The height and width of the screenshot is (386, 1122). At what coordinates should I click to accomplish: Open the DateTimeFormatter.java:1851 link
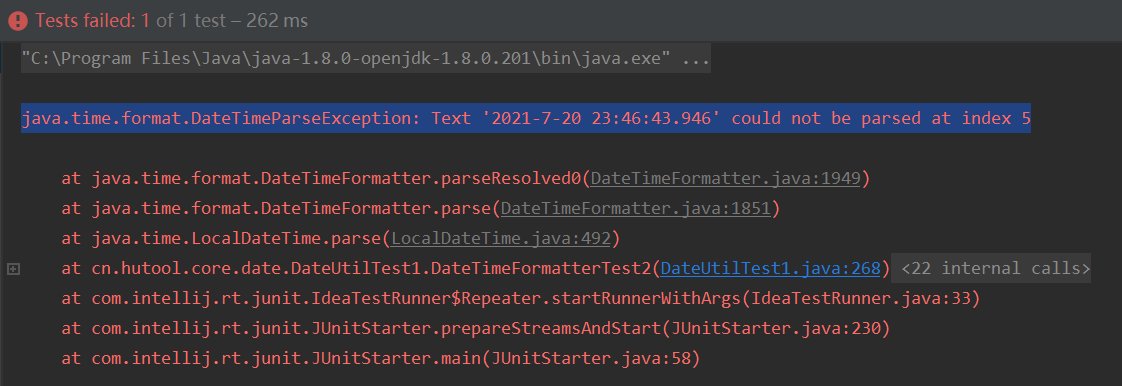click(x=635, y=209)
